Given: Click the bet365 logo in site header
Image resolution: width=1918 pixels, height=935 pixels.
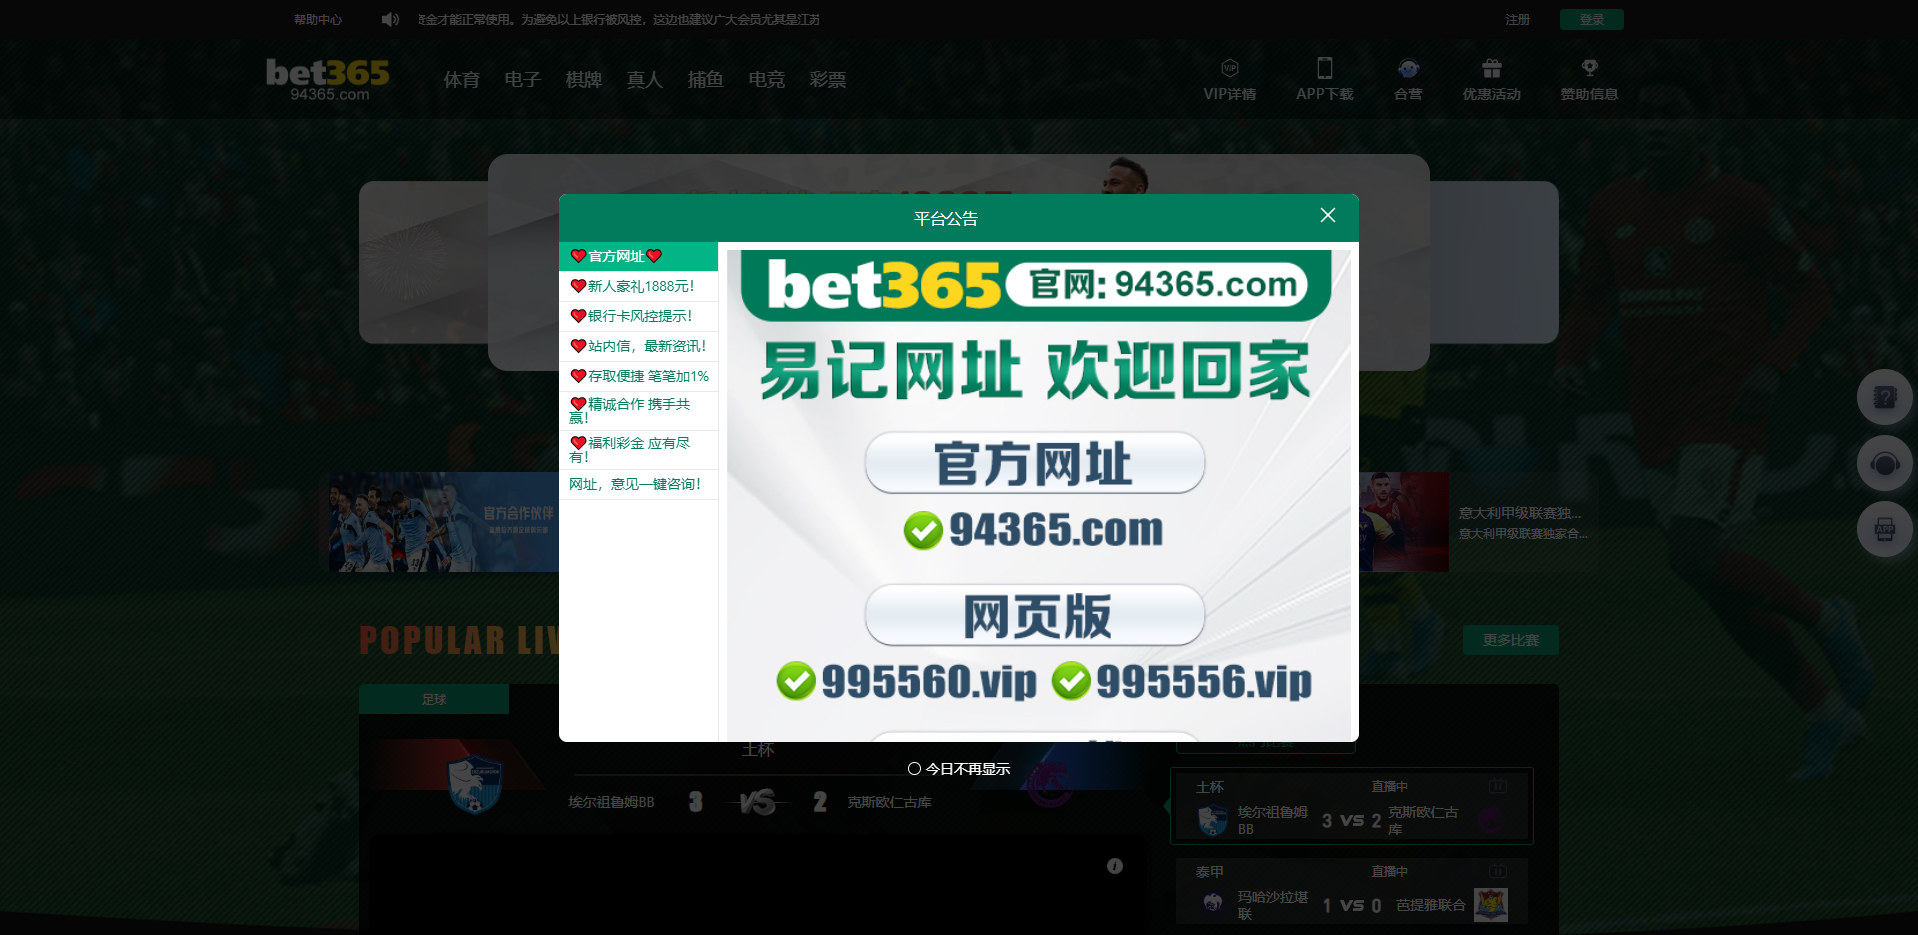Looking at the screenshot, I should (328, 79).
